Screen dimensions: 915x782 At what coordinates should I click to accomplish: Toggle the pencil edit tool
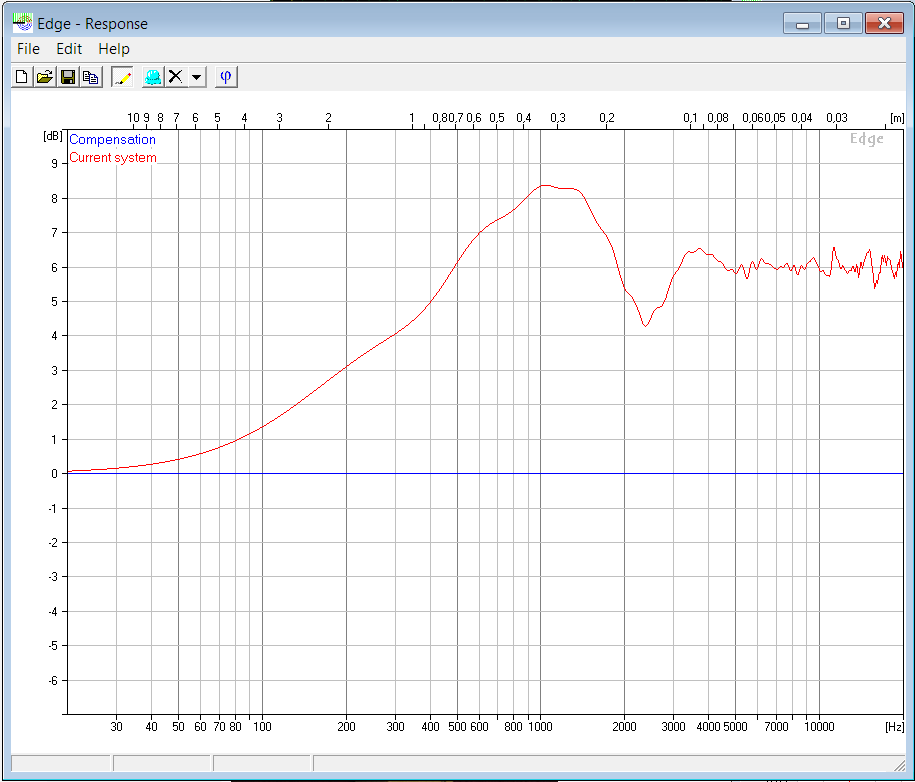[x=122, y=77]
